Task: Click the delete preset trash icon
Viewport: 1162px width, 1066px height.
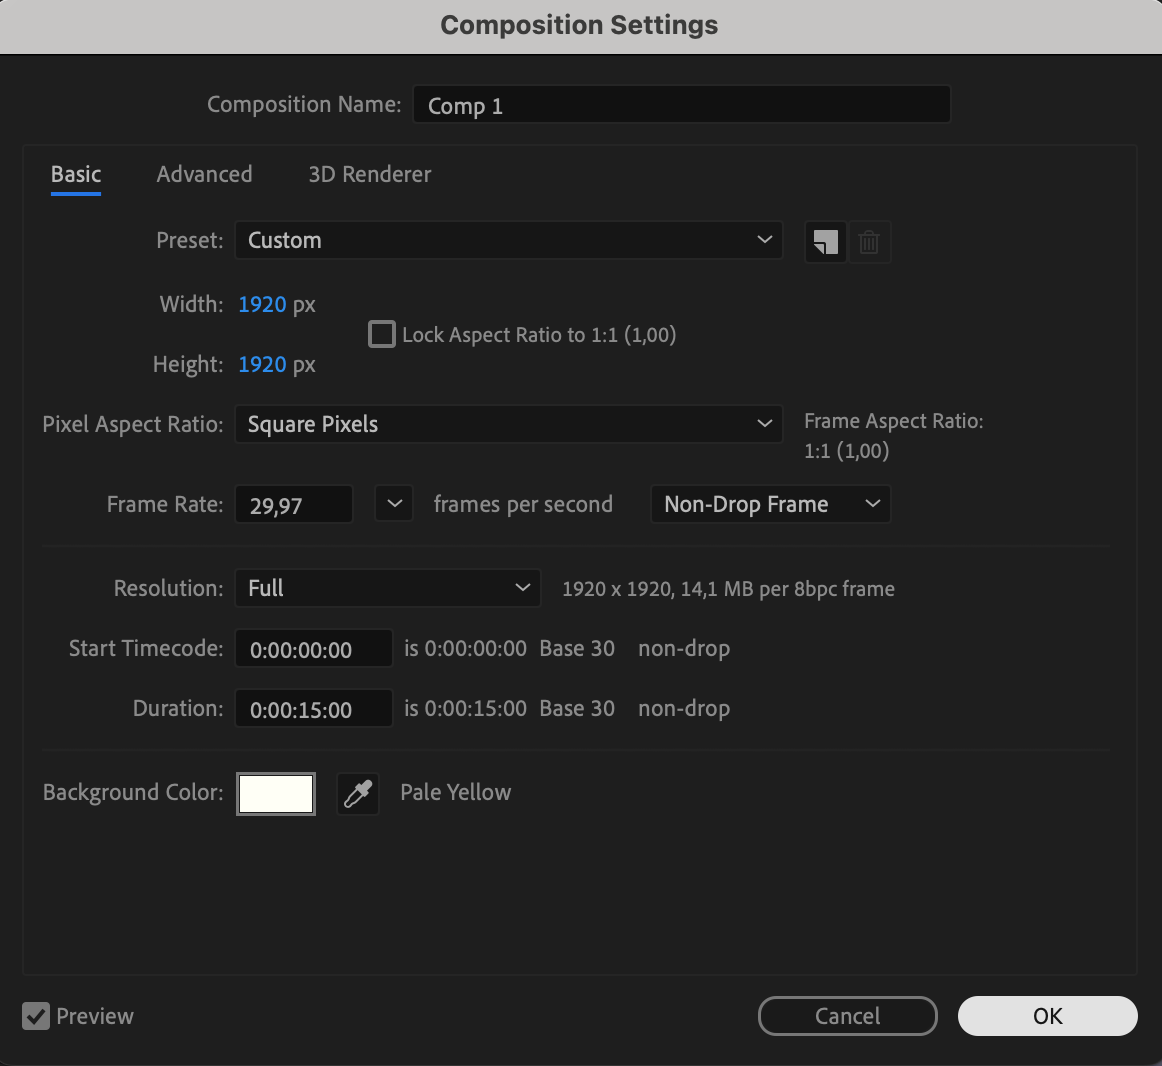Action: 869,242
